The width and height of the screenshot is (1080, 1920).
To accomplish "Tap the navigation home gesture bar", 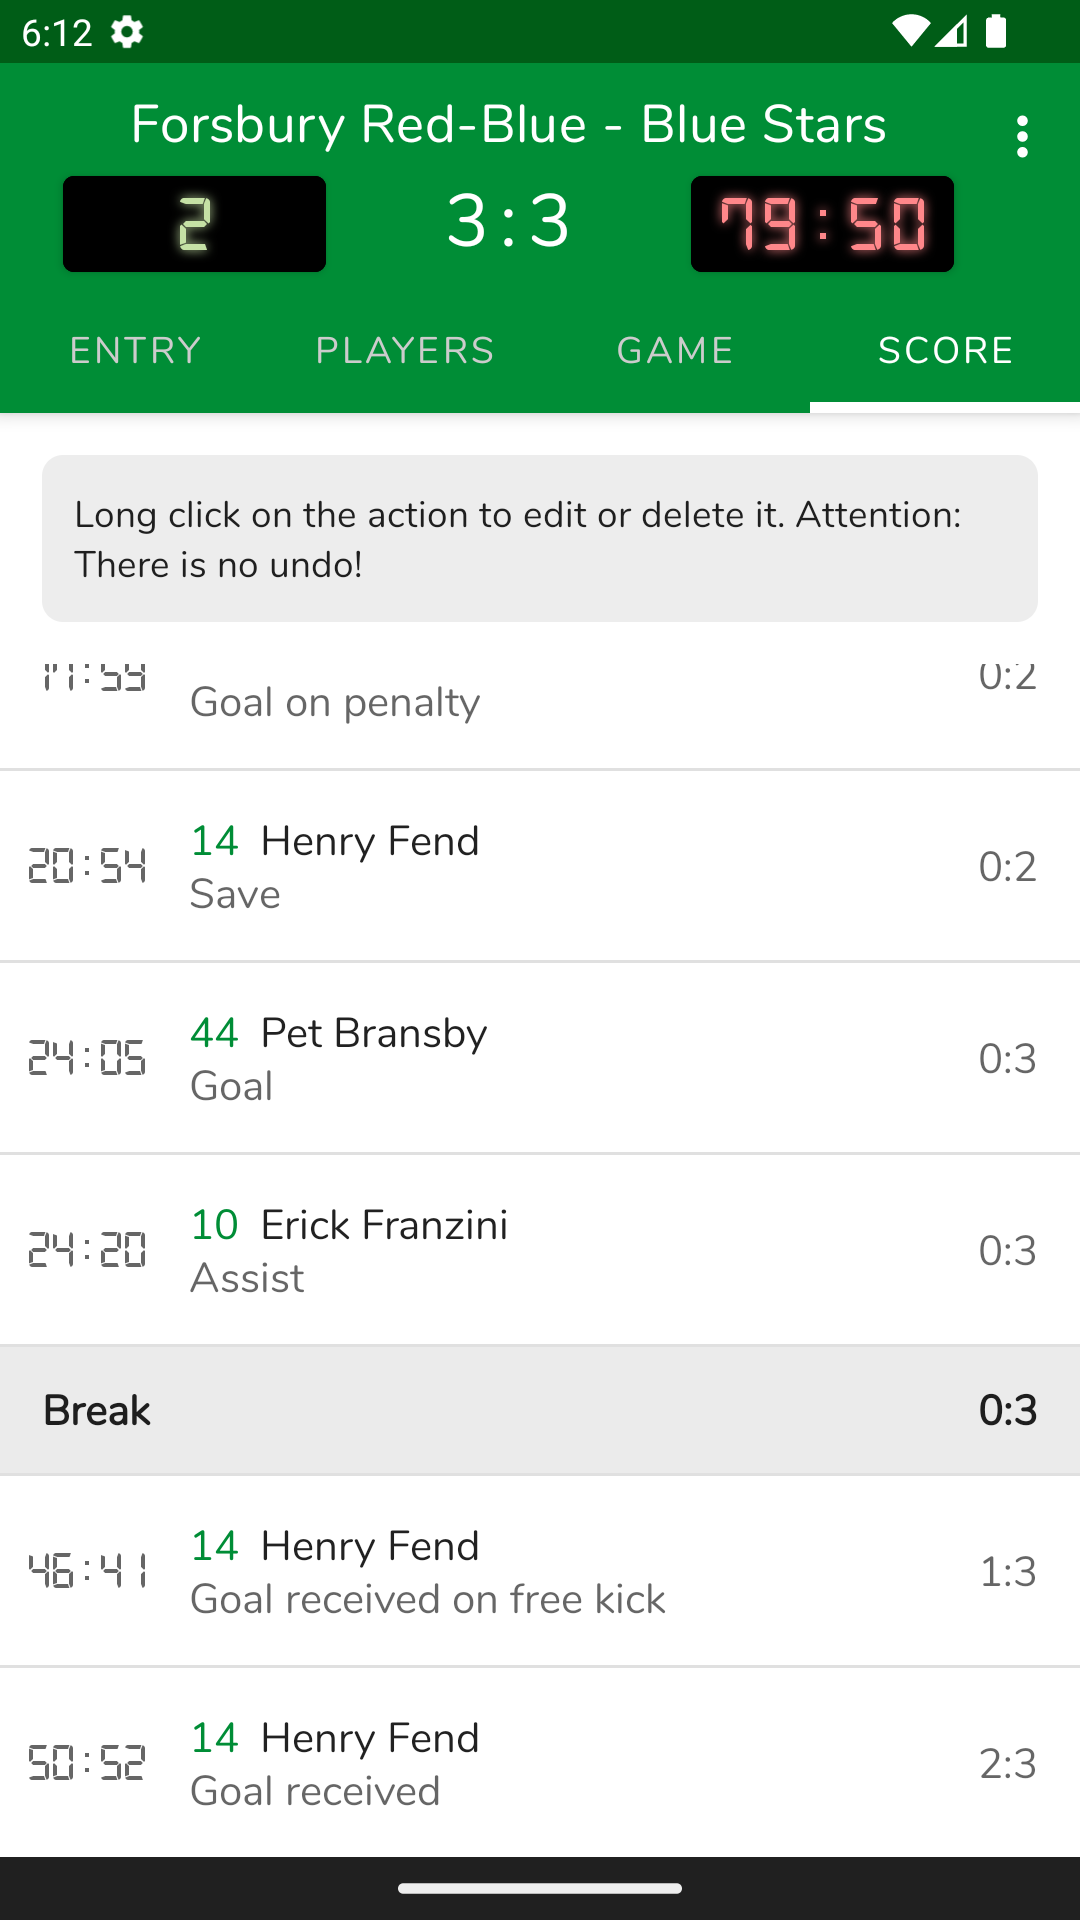I will pos(540,1888).
